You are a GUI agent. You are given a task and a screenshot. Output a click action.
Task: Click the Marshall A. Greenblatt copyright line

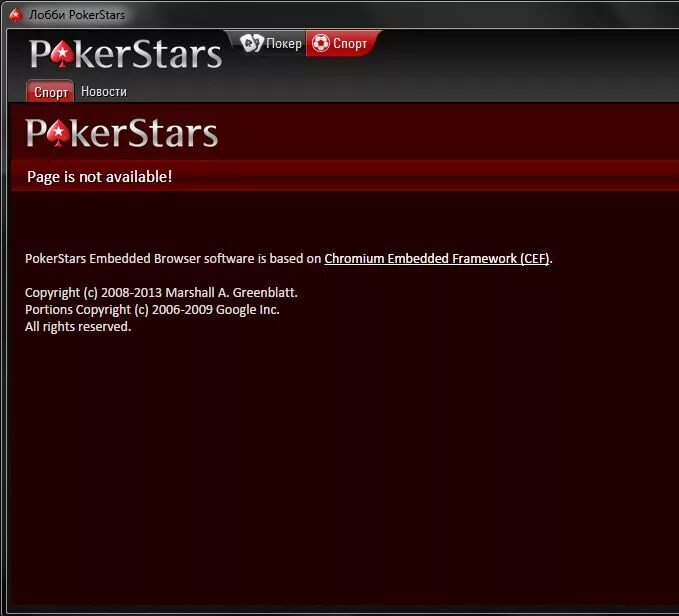point(161,293)
